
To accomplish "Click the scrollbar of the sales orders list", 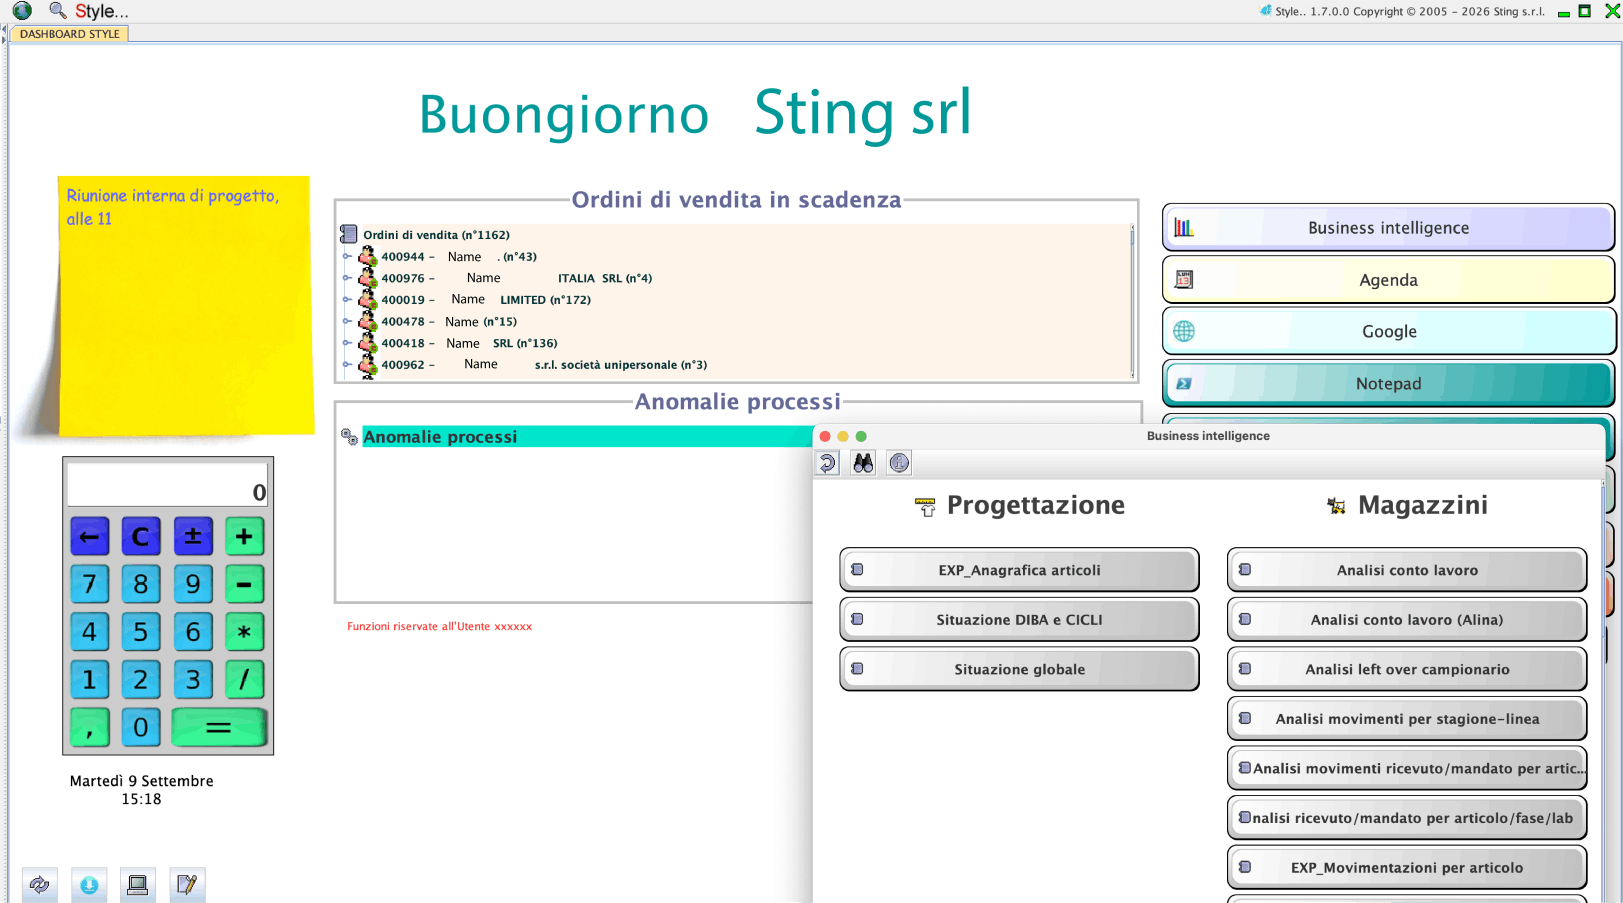I will pos(1132,300).
